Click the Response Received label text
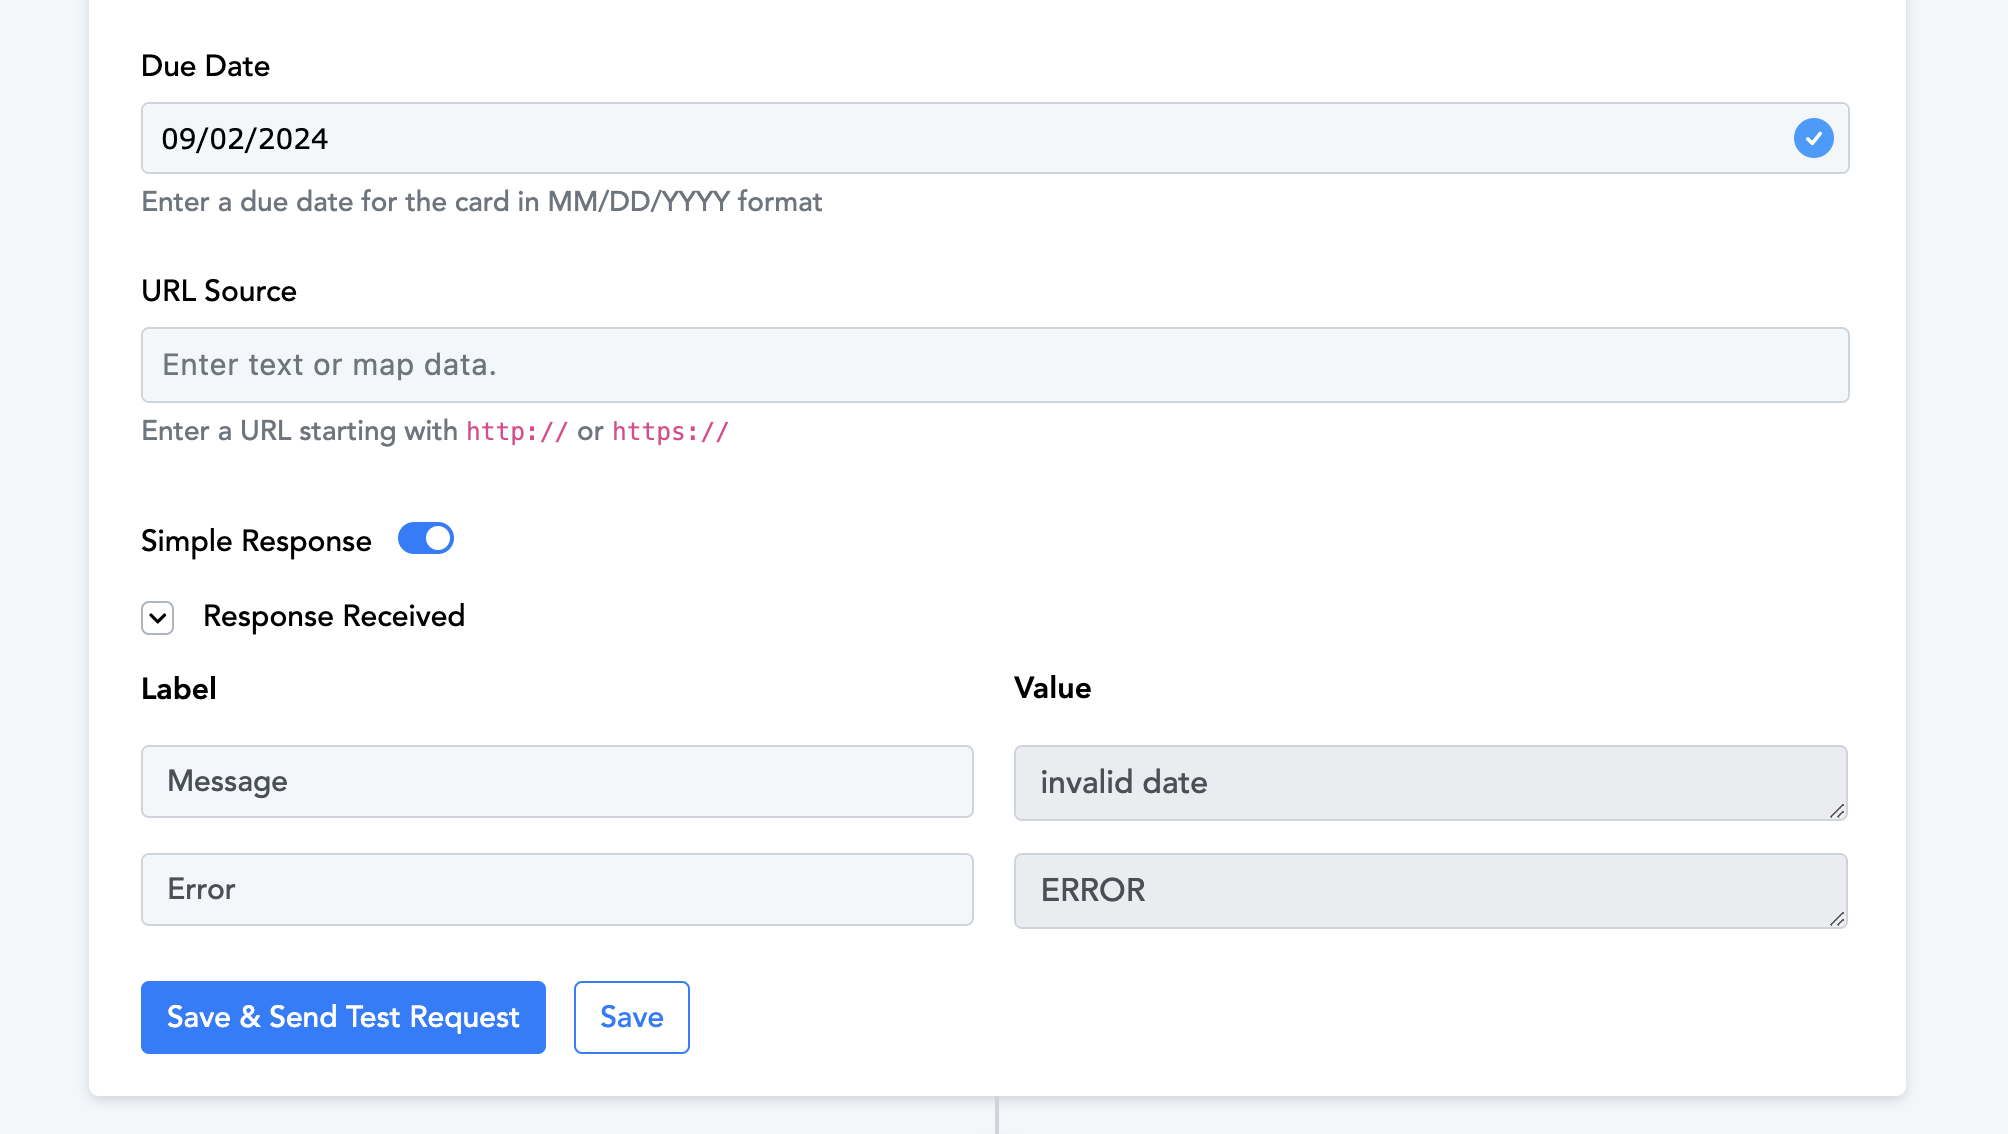This screenshot has height=1134, width=2008. 334,616
